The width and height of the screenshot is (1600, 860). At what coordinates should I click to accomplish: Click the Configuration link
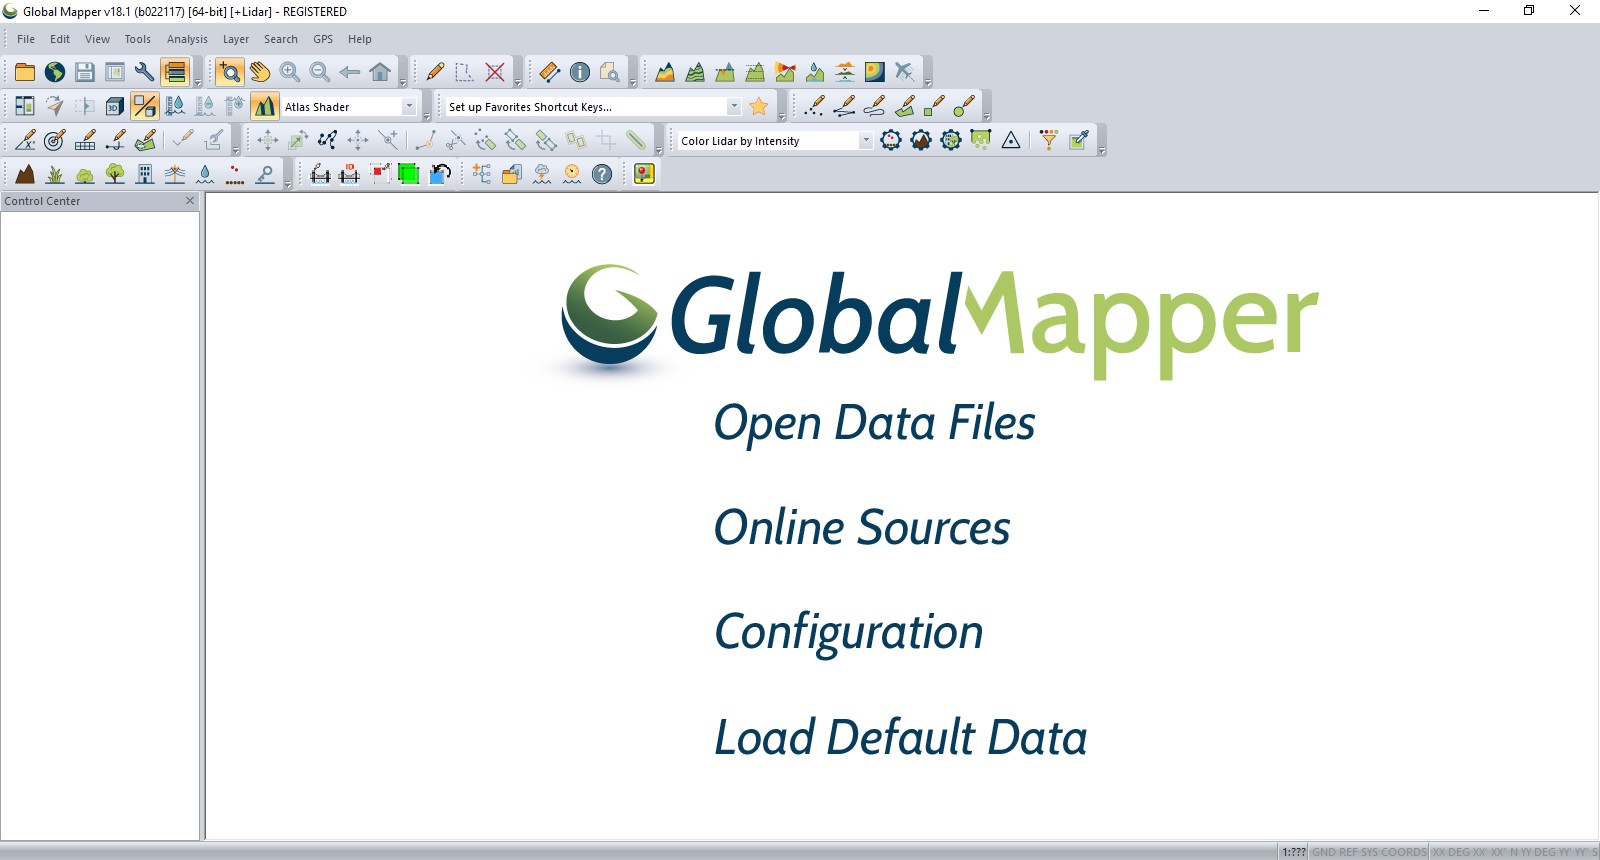849,633
